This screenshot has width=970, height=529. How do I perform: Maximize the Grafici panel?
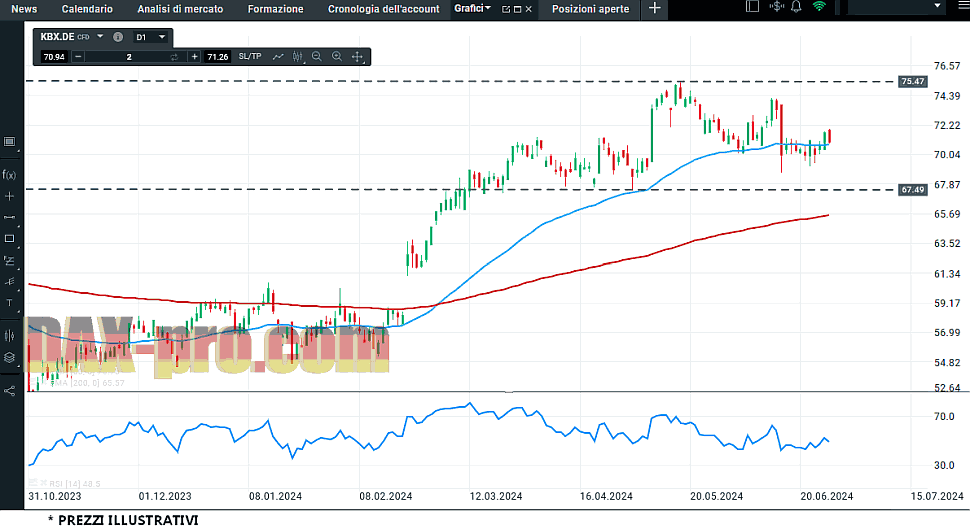[518, 9]
